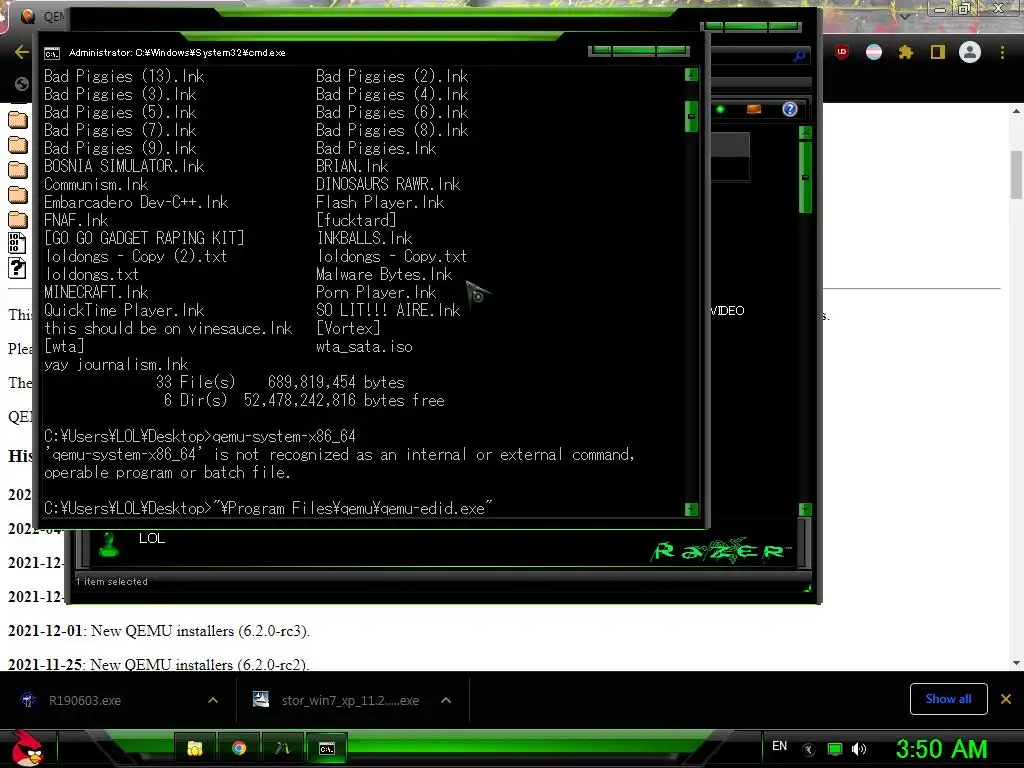Click the command prompt input line
Viewport: 1024px width, 768px height.
tap(268, 508)
